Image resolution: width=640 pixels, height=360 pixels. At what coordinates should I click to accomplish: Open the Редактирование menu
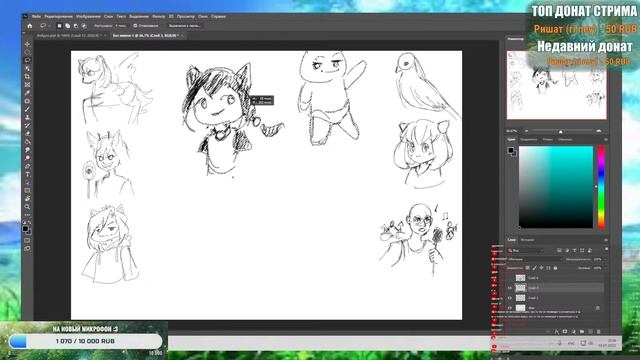click(58, 17)
